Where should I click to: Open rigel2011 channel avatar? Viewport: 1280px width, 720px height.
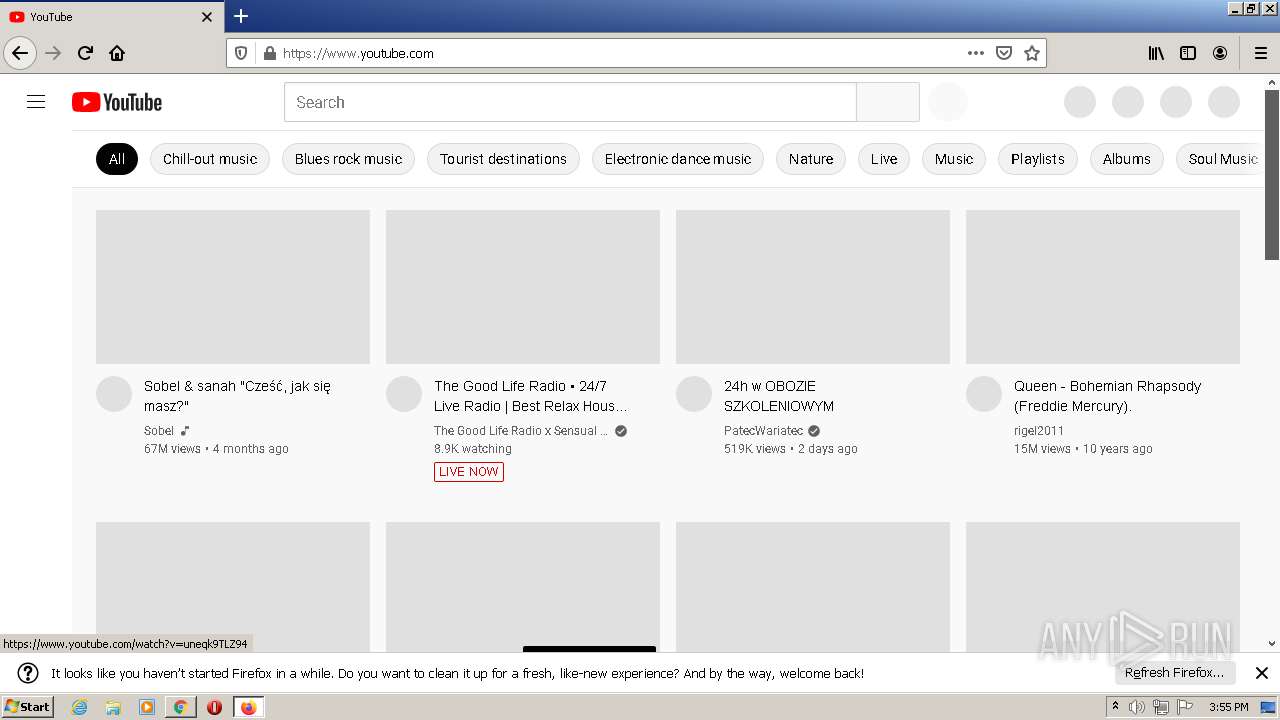984,394
